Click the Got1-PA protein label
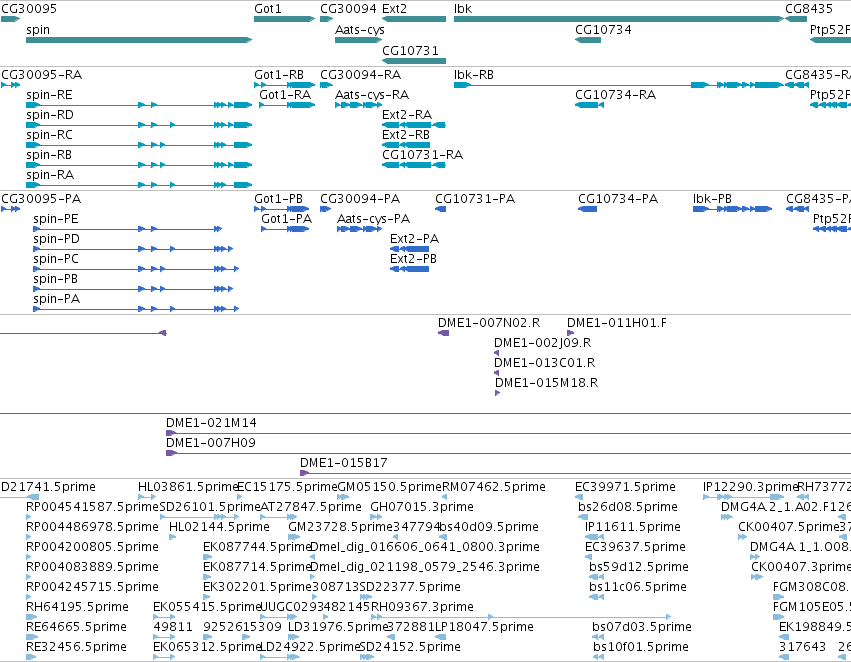This screenshot has width=851, height=662. 287,219
